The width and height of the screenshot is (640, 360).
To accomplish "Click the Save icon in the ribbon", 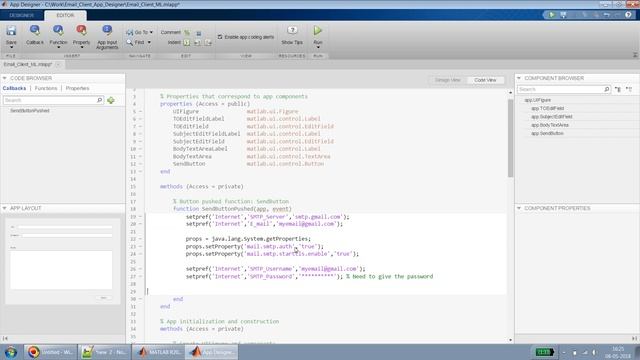I will (11, 31).
